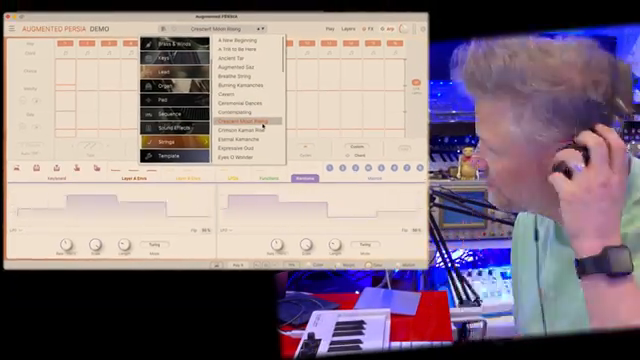Choose the Sound Effects category

175,128
